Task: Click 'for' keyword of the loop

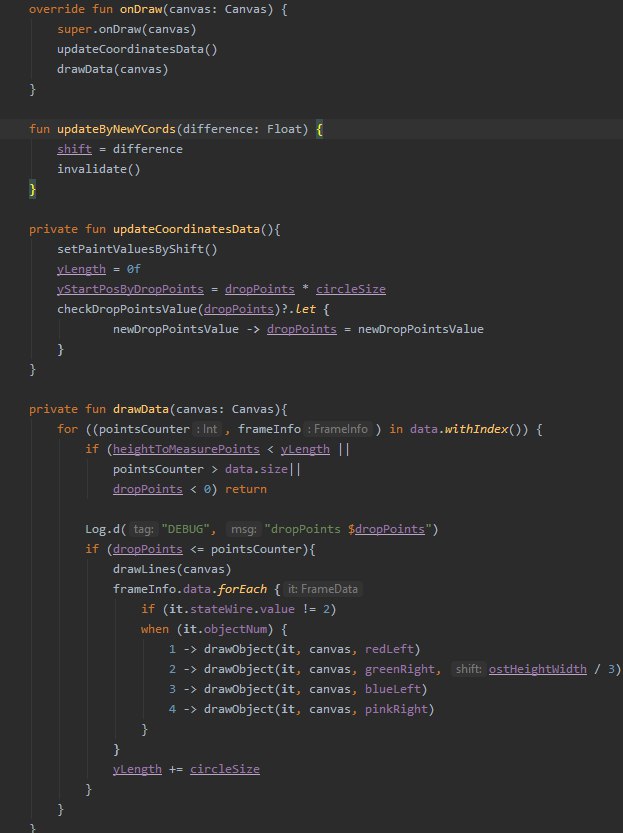Action: click(67, 429)
